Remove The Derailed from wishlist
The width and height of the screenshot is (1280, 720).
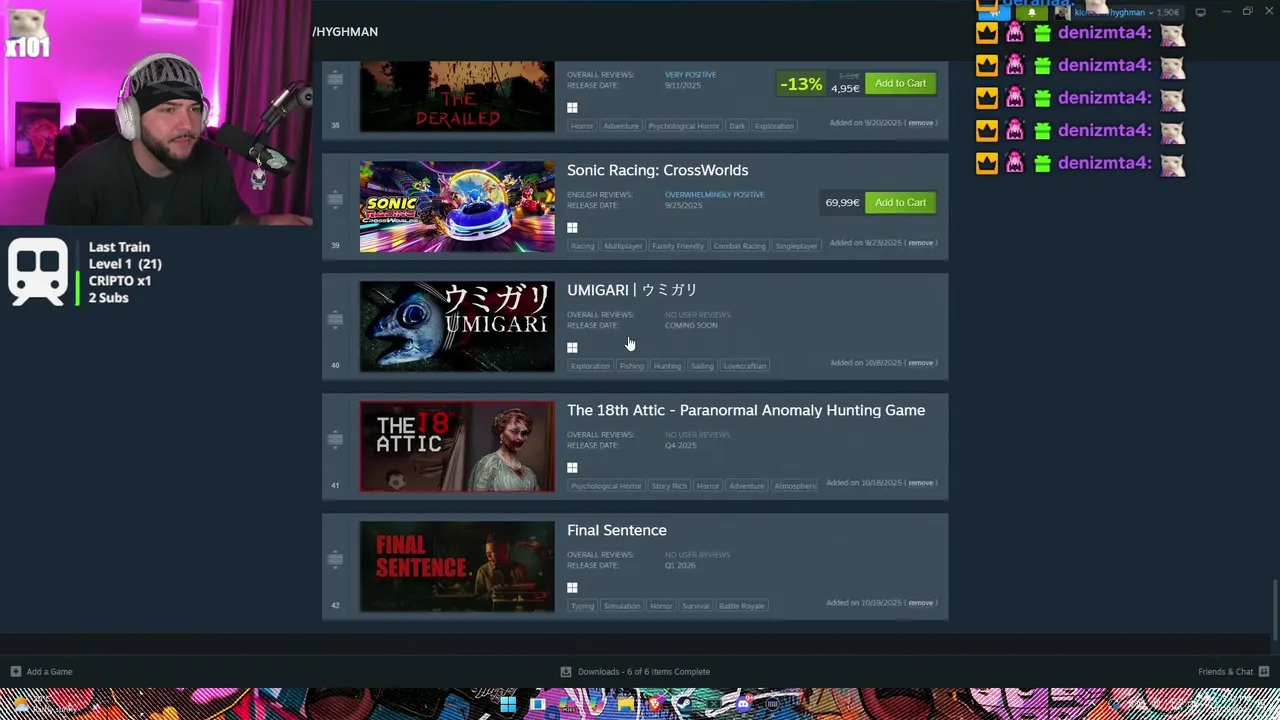[x=921, y=123]
